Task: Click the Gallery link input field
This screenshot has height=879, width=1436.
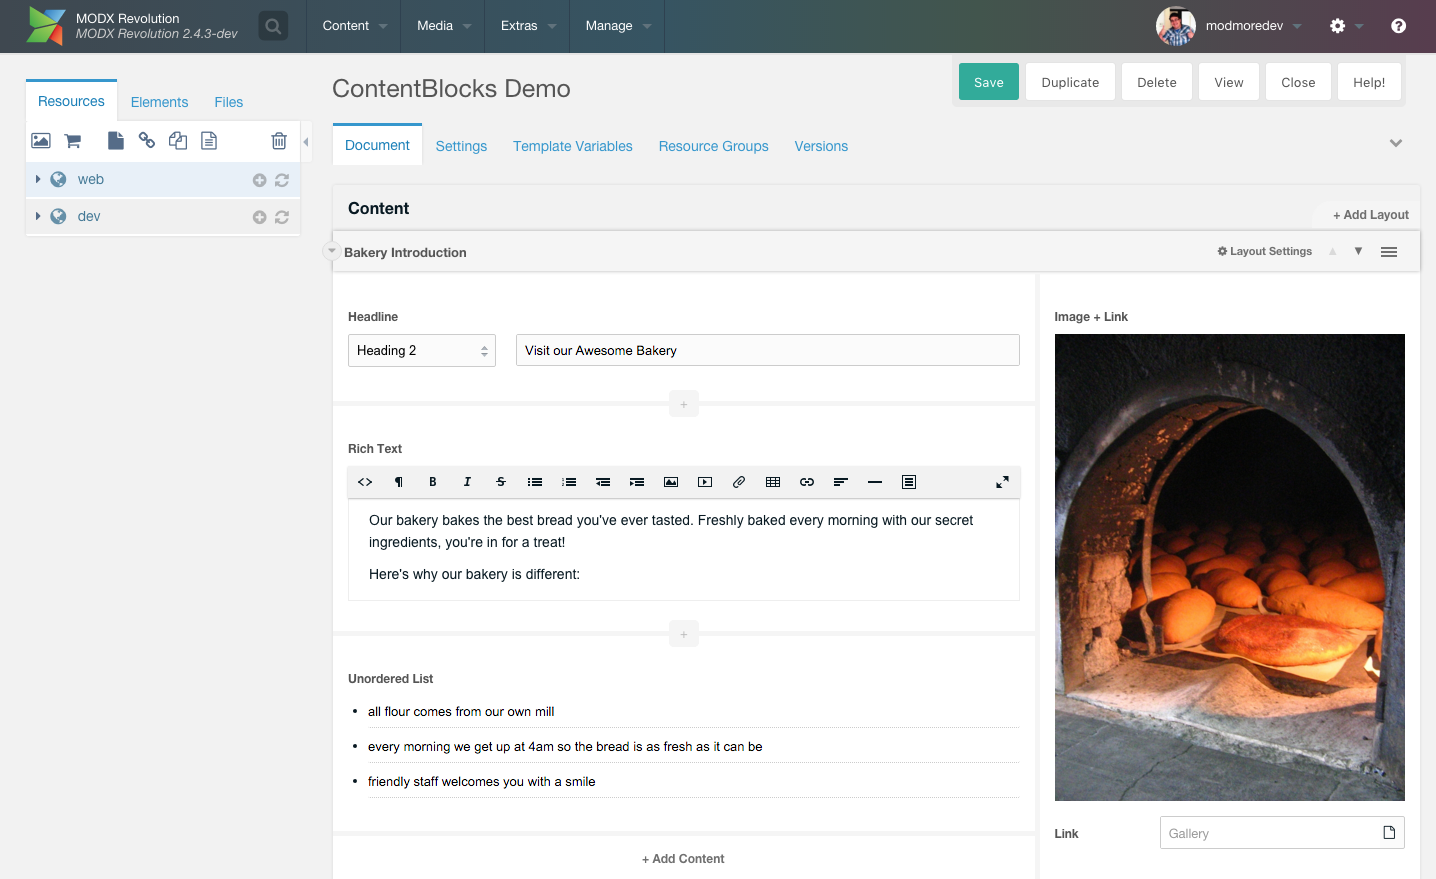Action: point(1267,833)
